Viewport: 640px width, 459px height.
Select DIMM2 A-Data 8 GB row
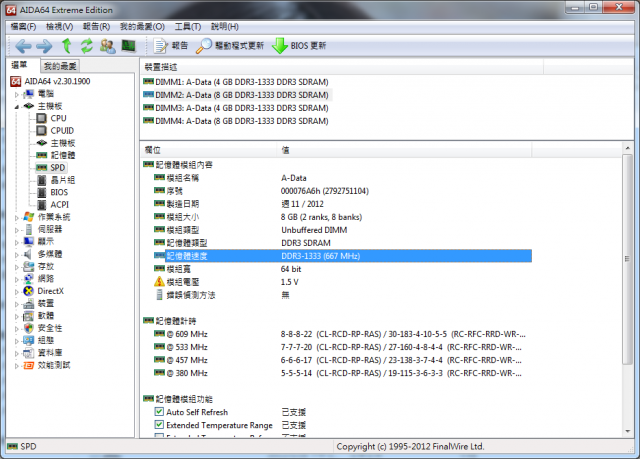point(236,95)
